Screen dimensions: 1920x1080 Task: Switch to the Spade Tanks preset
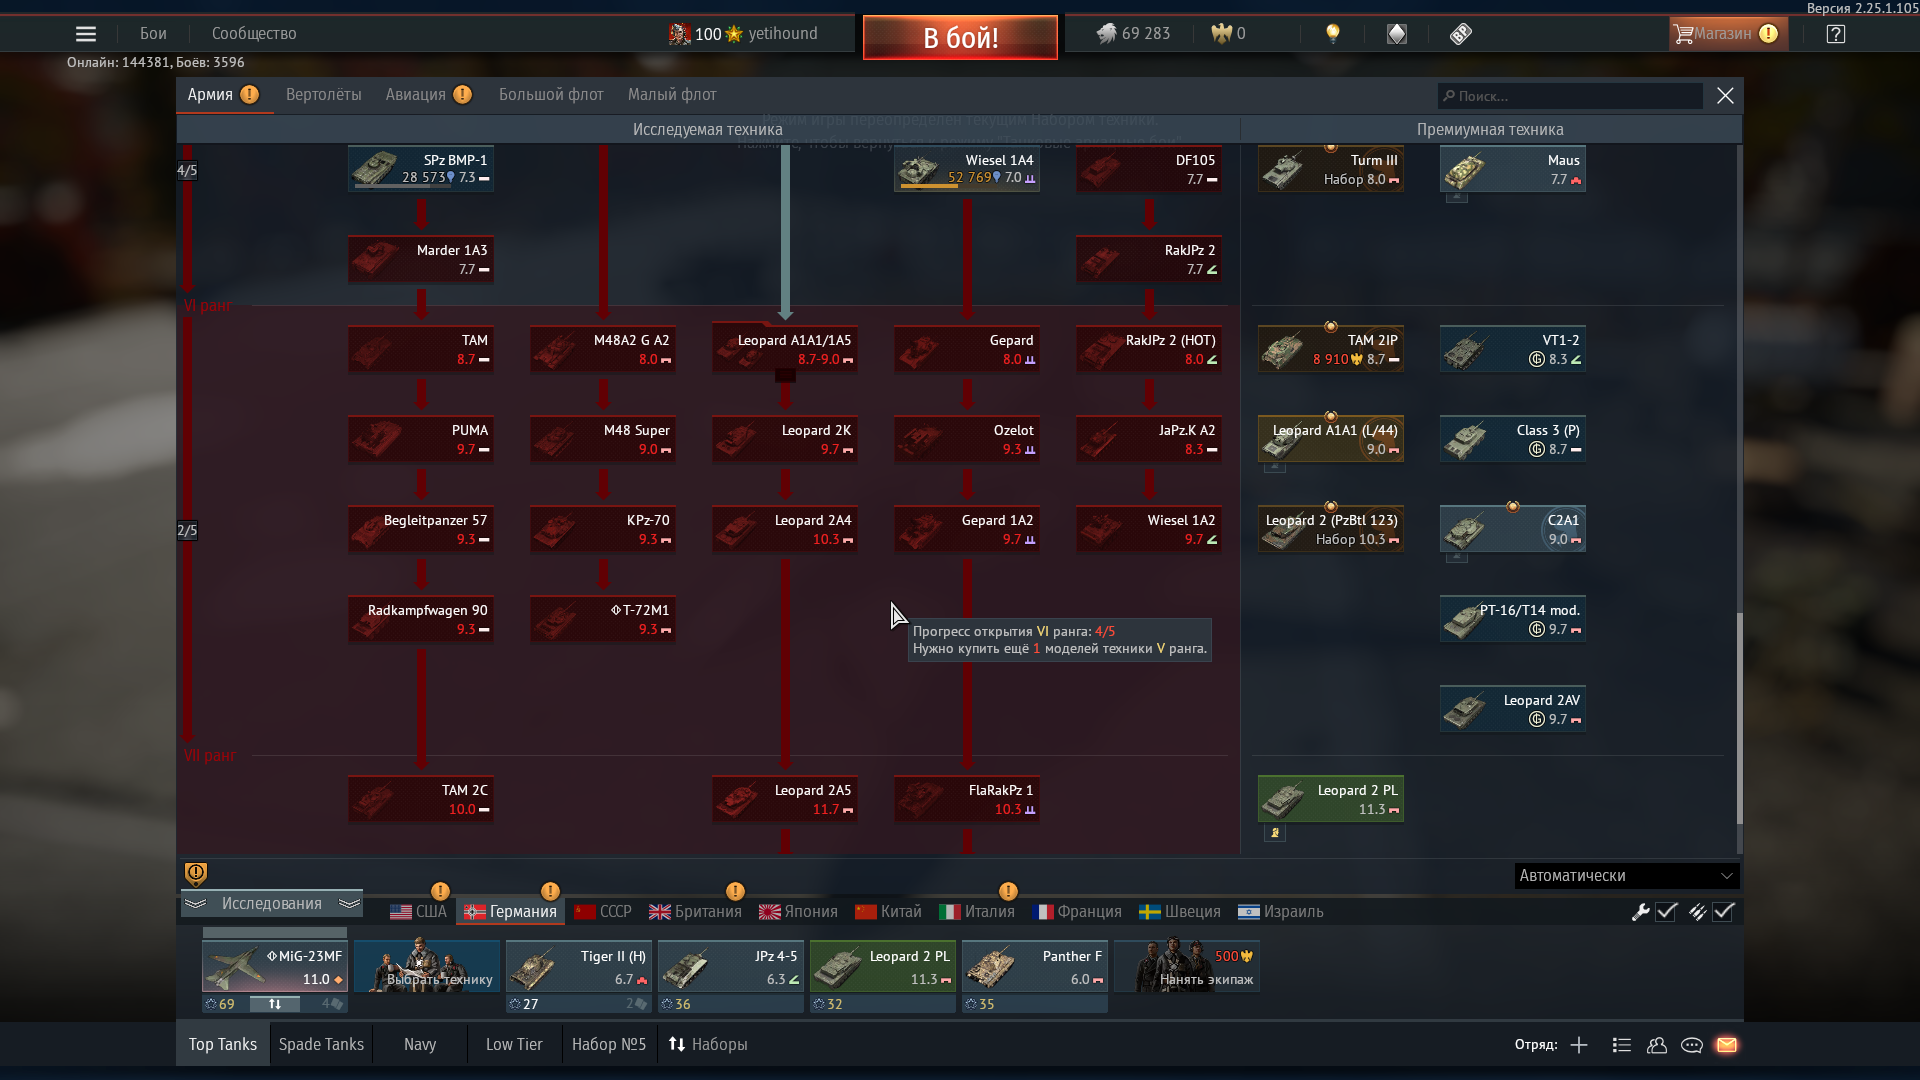[321, 1045]
